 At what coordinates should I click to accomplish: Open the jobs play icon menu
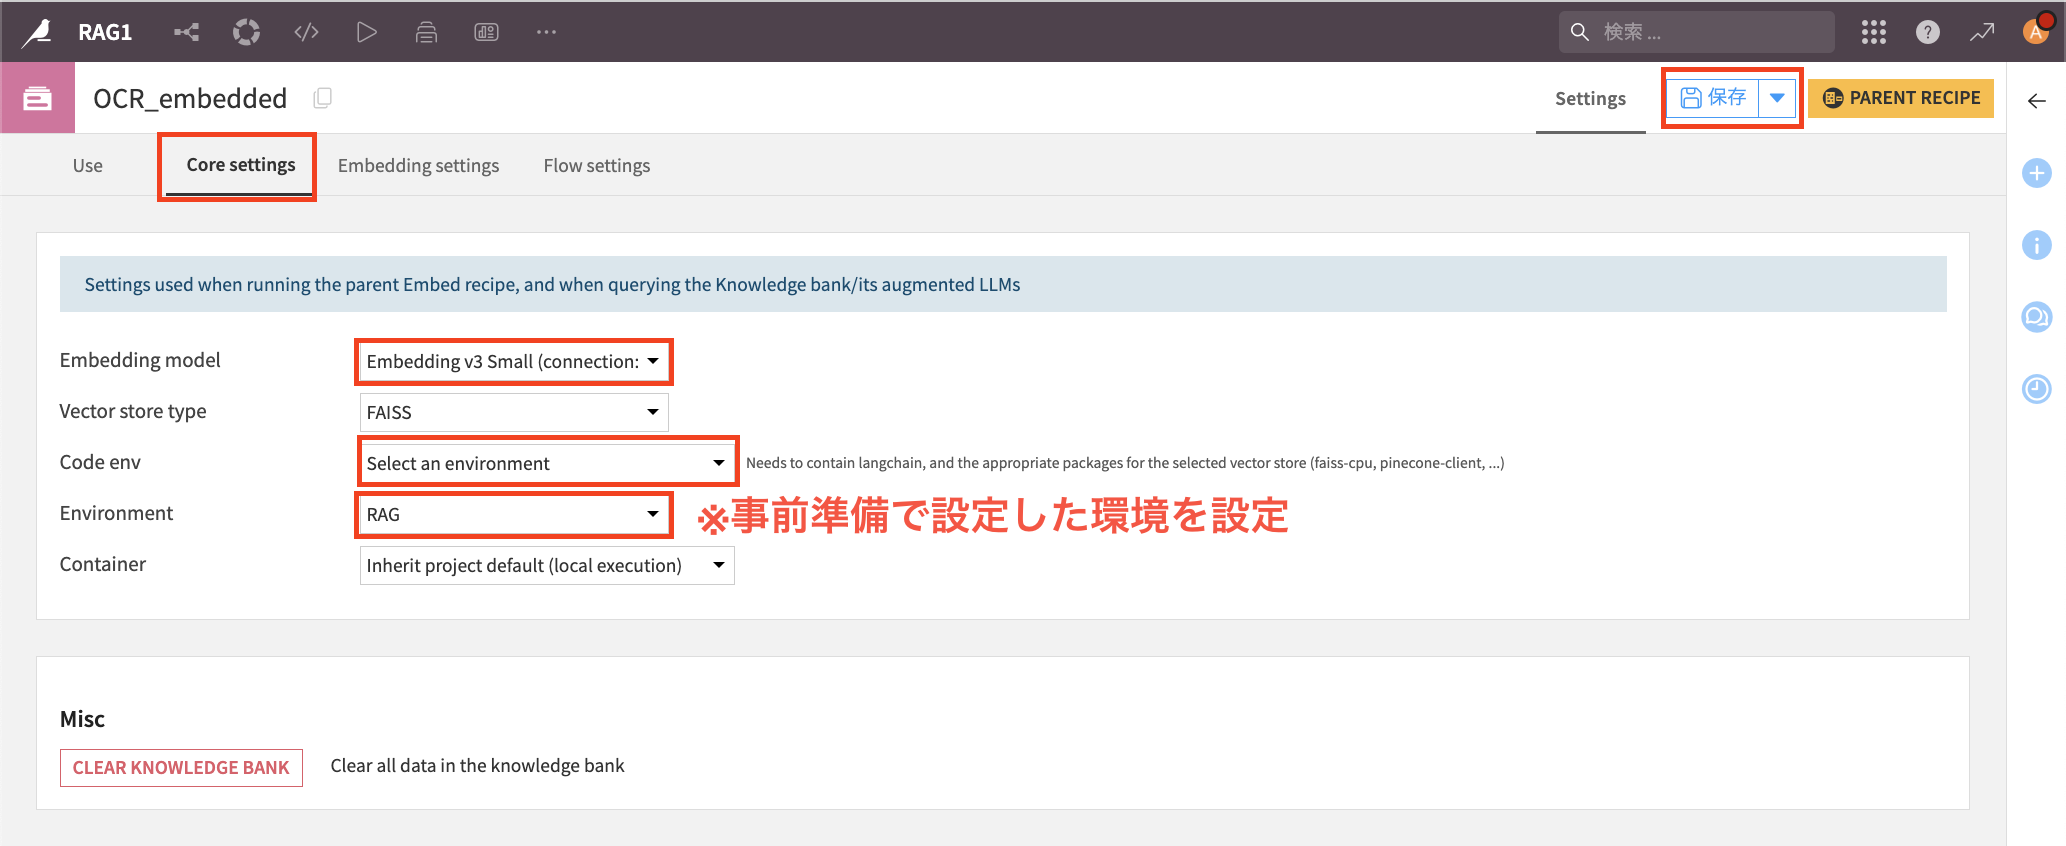coord(366,32)
